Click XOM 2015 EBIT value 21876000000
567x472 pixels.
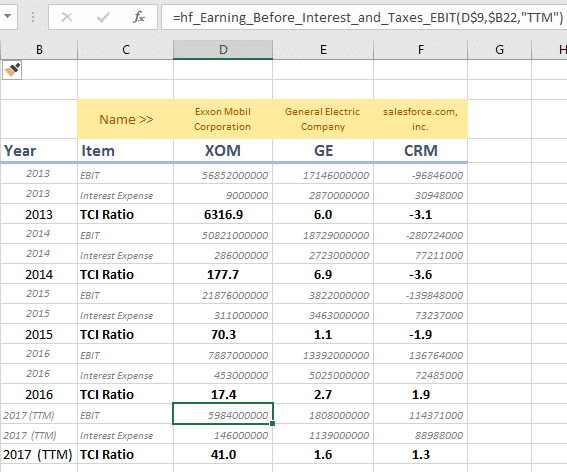[223, 295]
